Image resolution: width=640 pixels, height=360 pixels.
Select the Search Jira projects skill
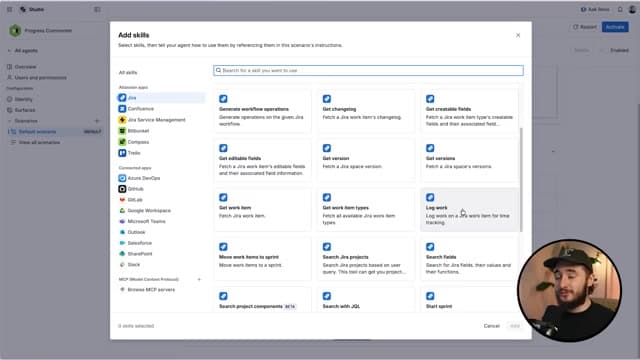pos(366,259)
